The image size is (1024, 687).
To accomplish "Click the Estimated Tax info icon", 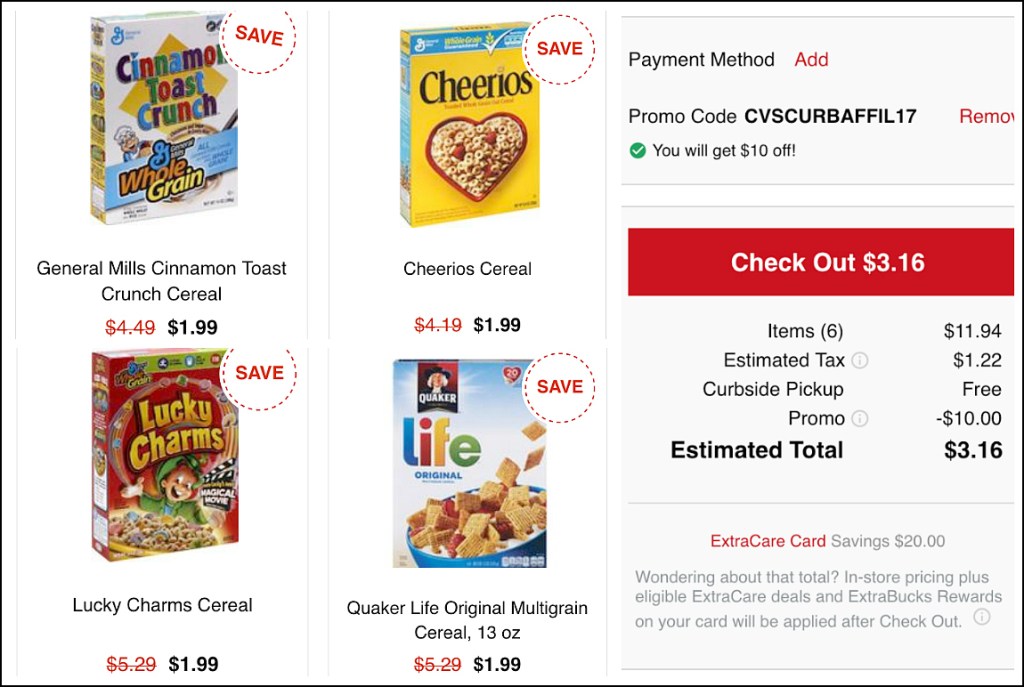I will coord(859,361).
